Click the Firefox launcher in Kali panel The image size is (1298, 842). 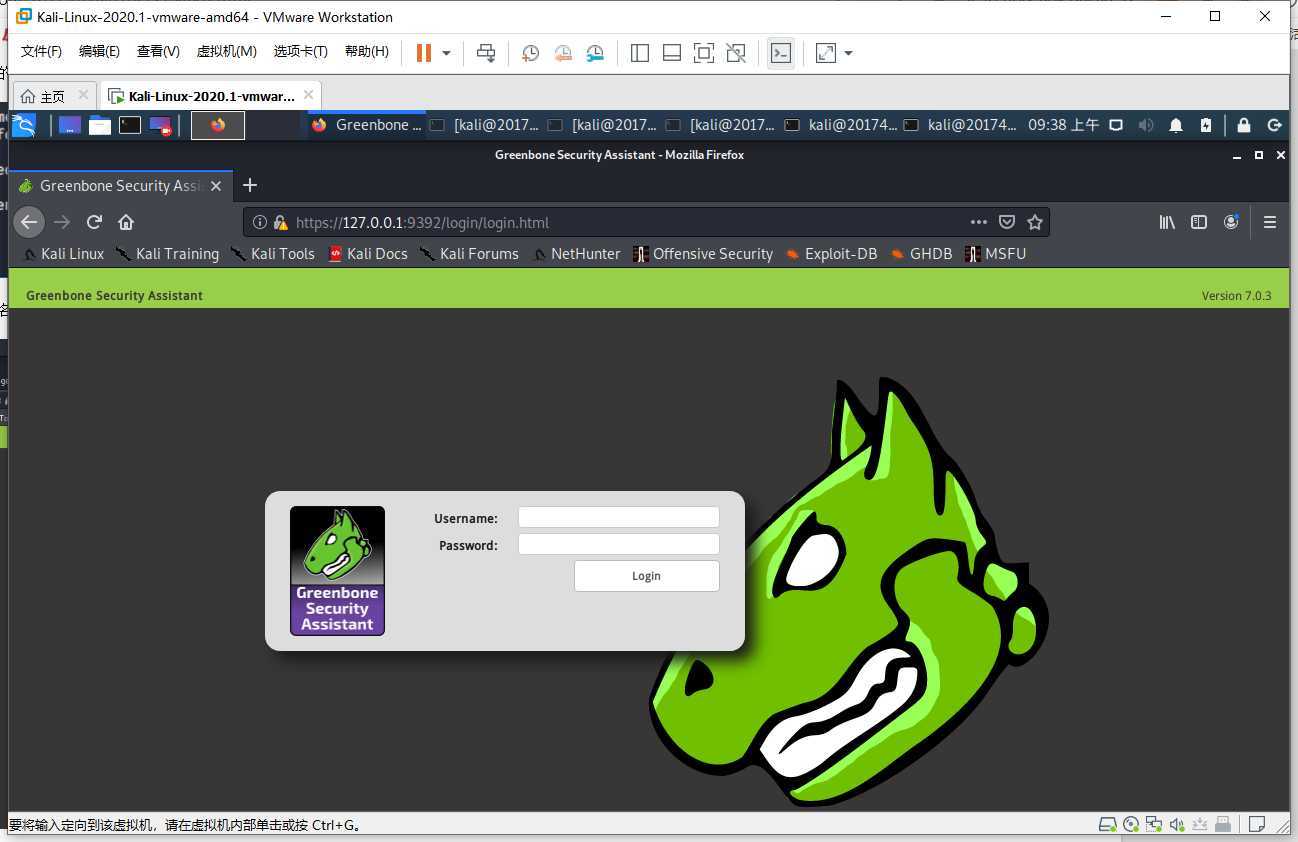pyautogui.click(x=218, y=125)
